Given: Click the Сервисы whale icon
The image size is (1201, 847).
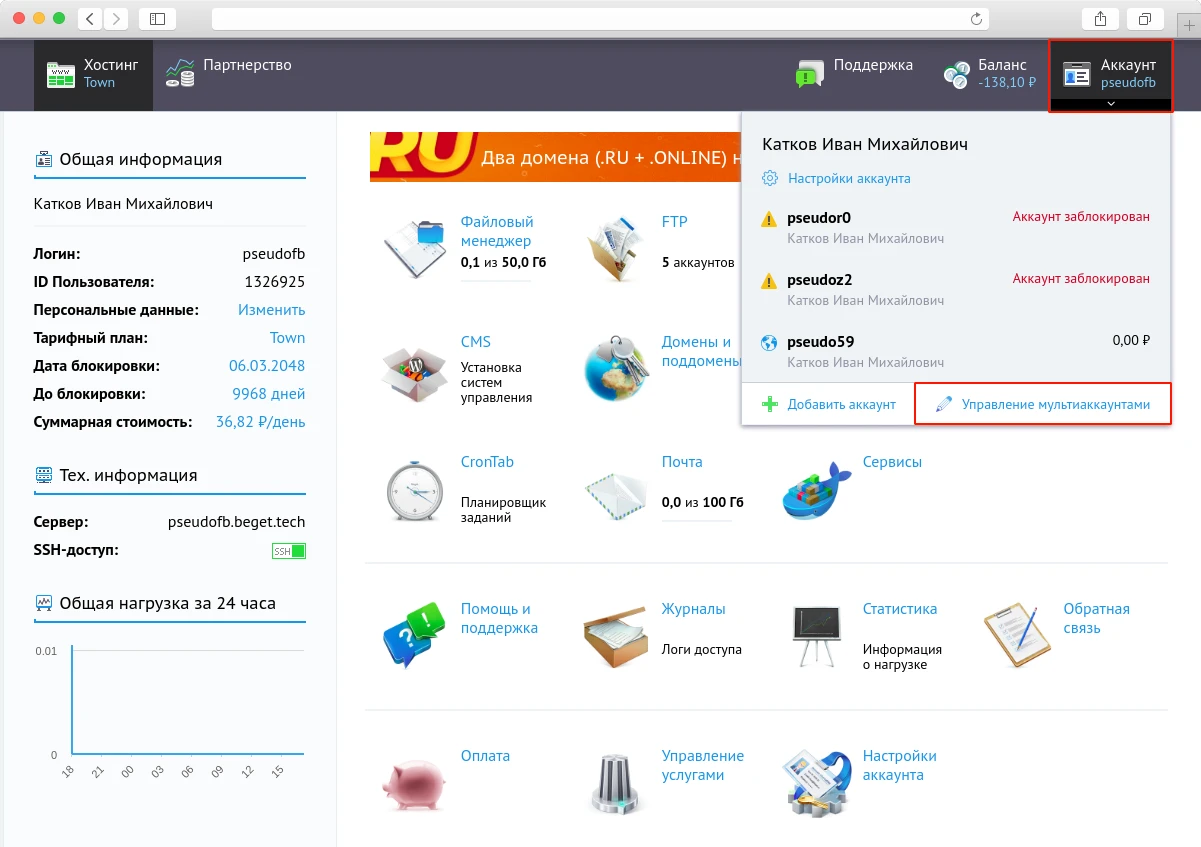Looking at the screenshot, I should (815, 489).
